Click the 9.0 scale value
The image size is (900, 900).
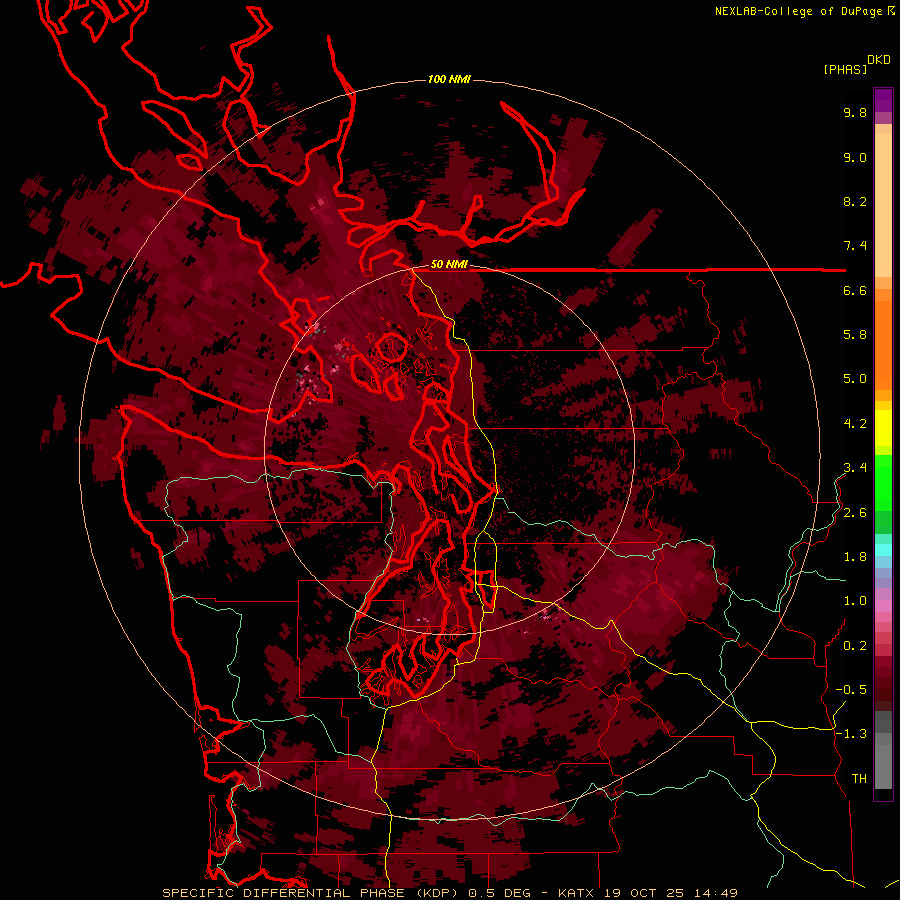[855, 158]
